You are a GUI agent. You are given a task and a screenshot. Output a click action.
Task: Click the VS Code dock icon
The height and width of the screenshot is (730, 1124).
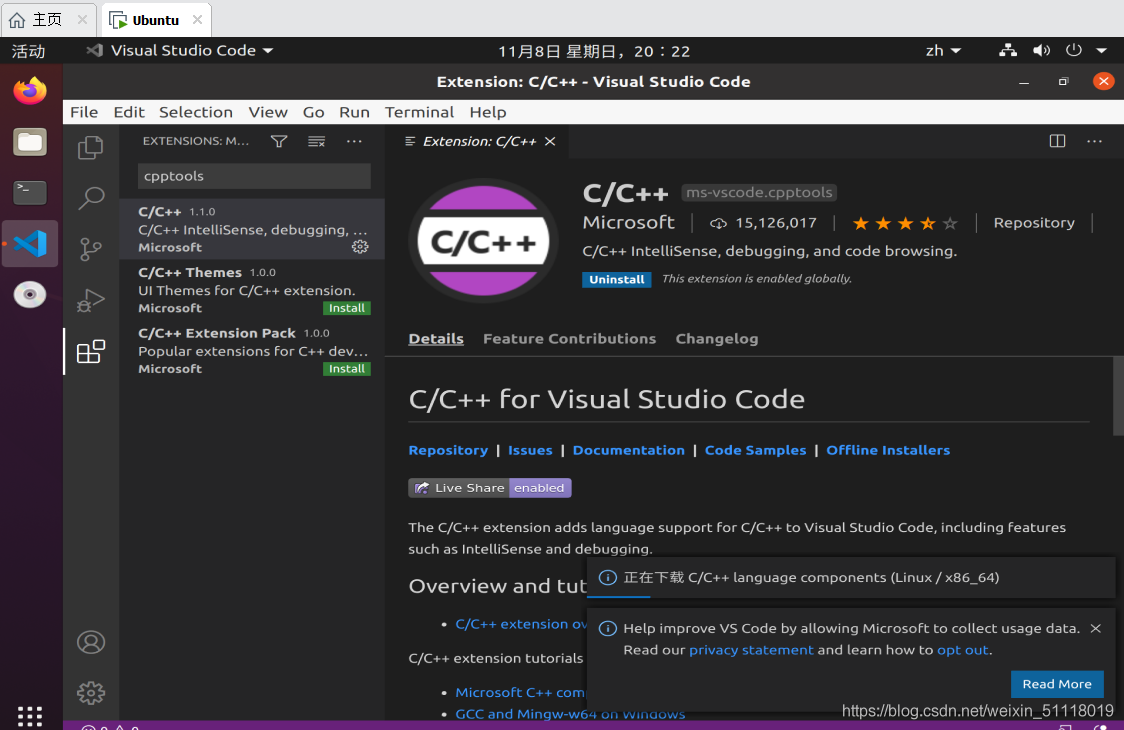coord(29,244)
